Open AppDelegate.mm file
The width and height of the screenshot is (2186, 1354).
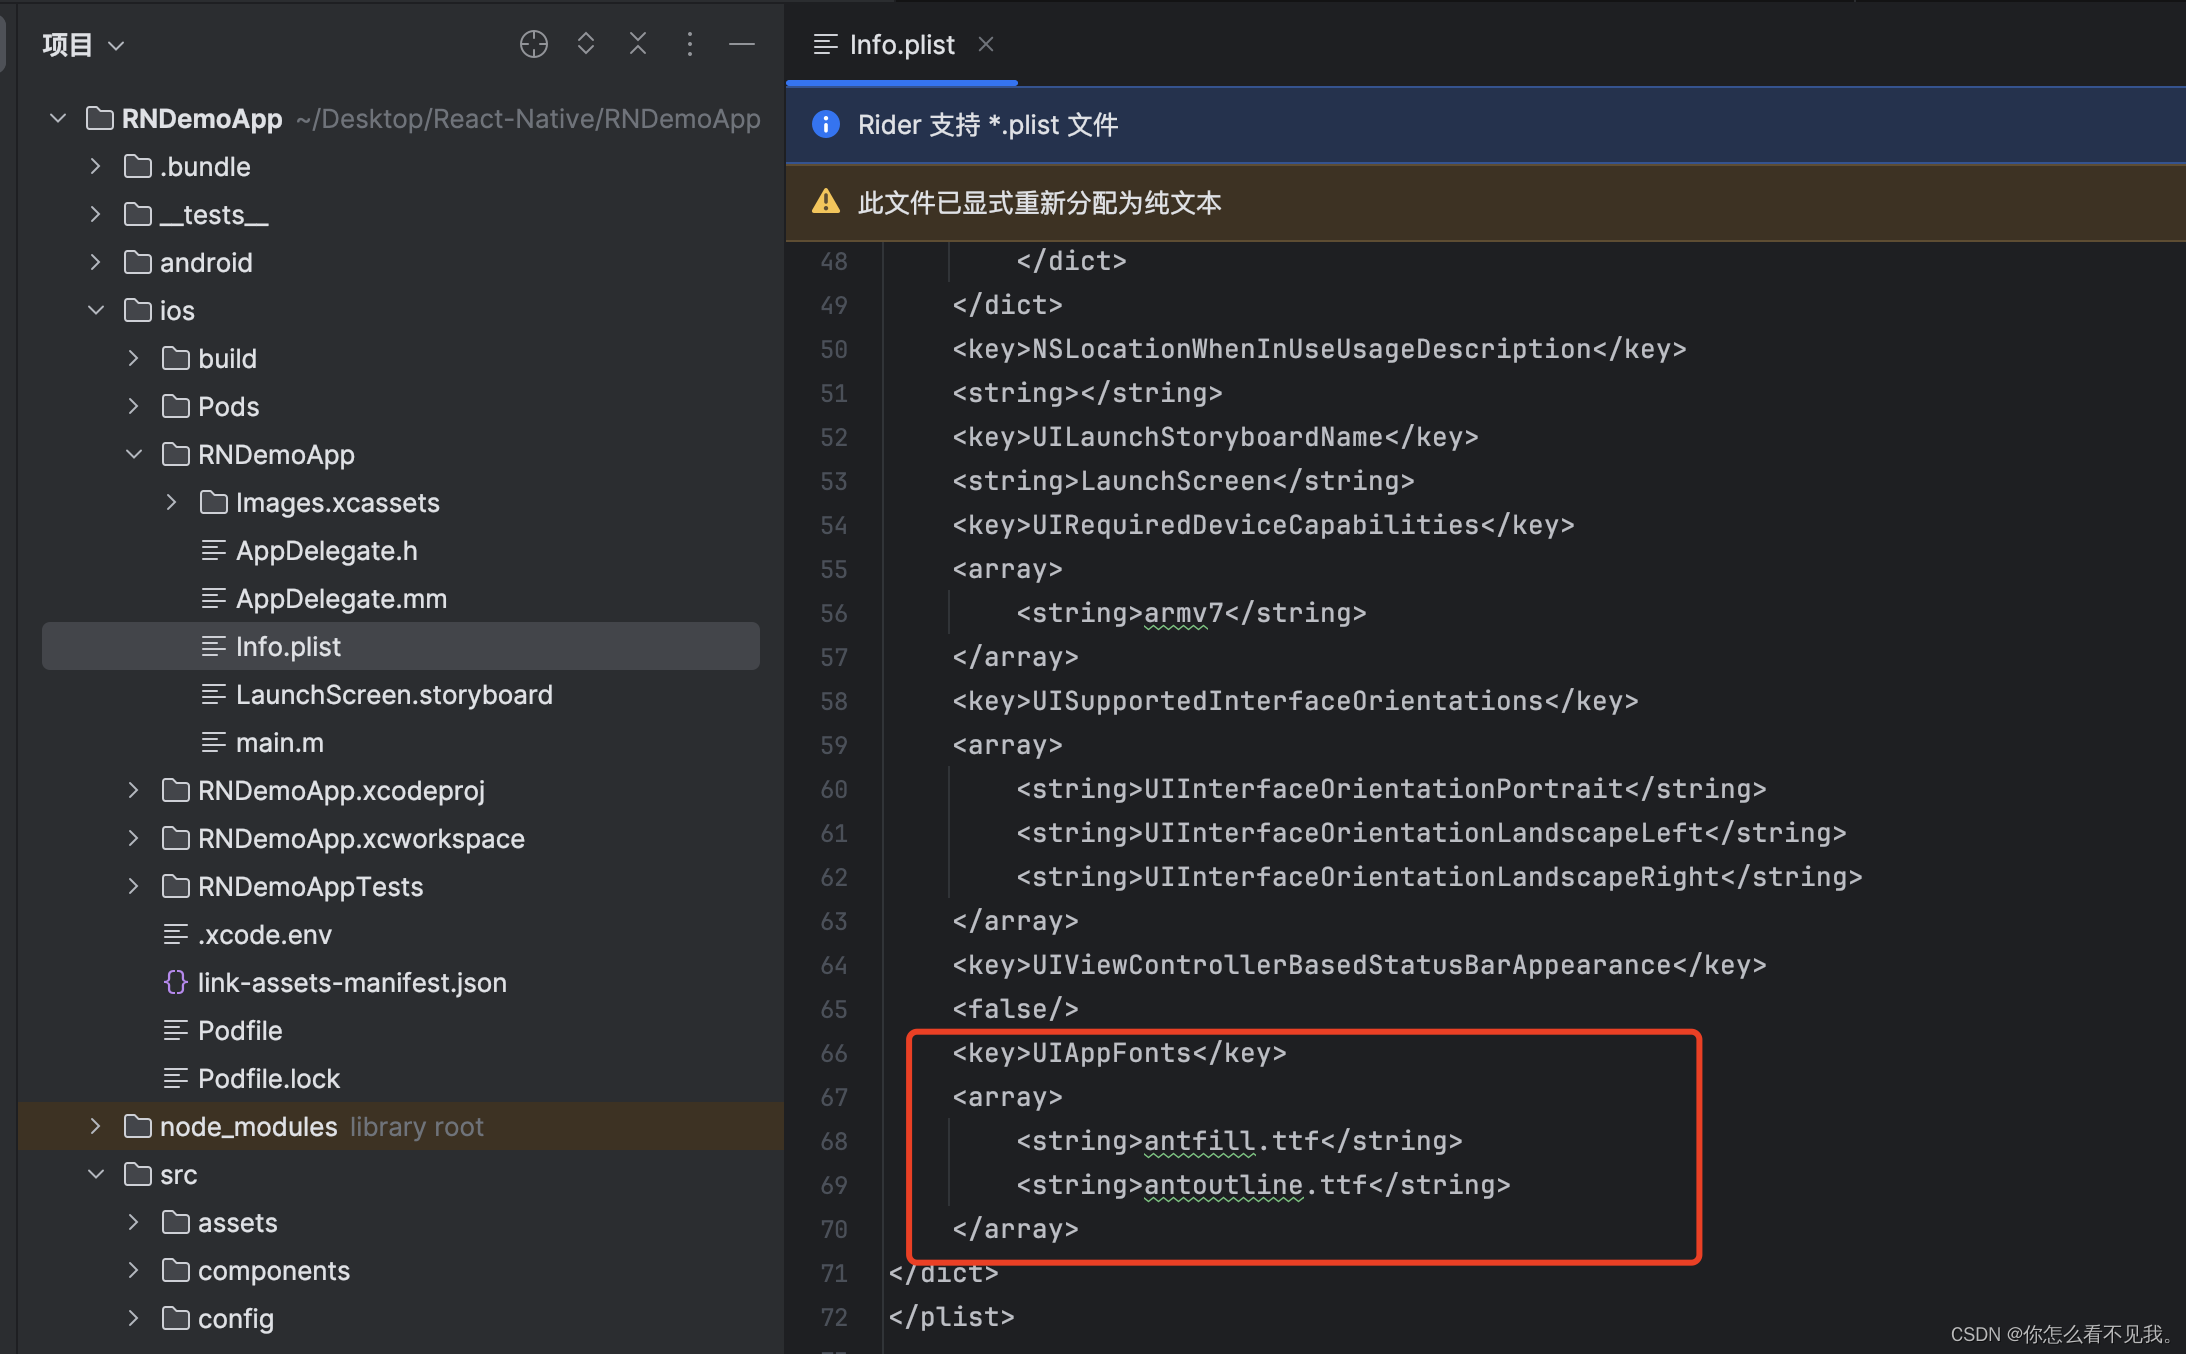pyautogui.click(x=340, y=598)
